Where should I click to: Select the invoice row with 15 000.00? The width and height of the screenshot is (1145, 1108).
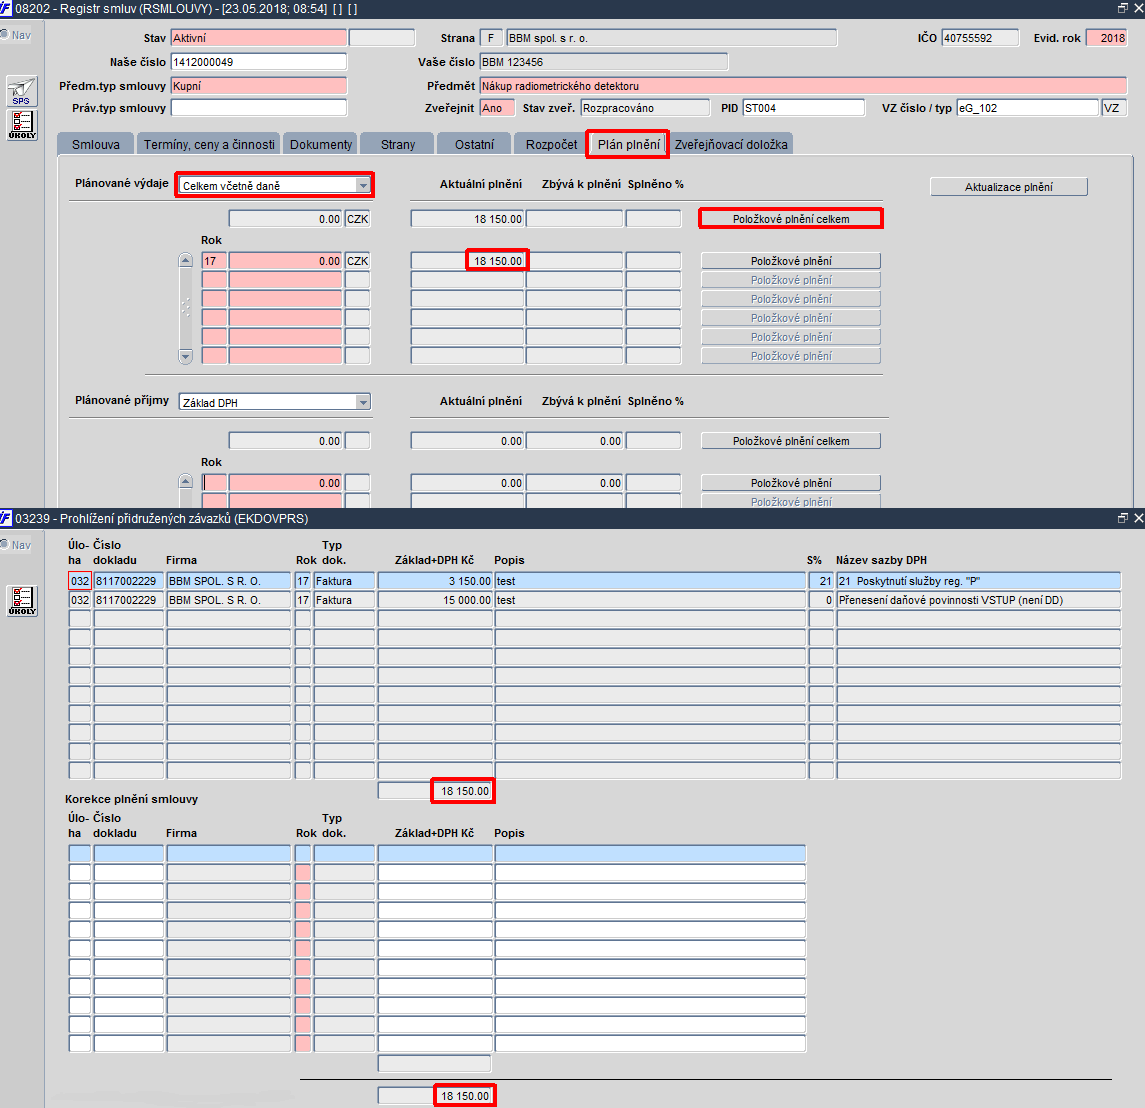[x=594, y=600]
